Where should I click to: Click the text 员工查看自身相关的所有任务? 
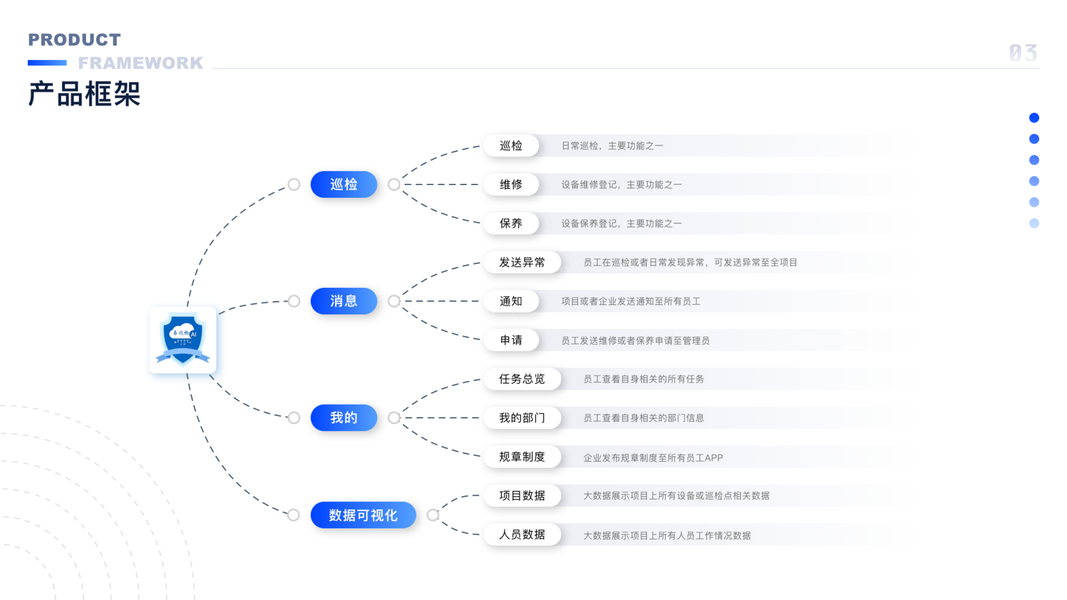click(x=644, y=379)
